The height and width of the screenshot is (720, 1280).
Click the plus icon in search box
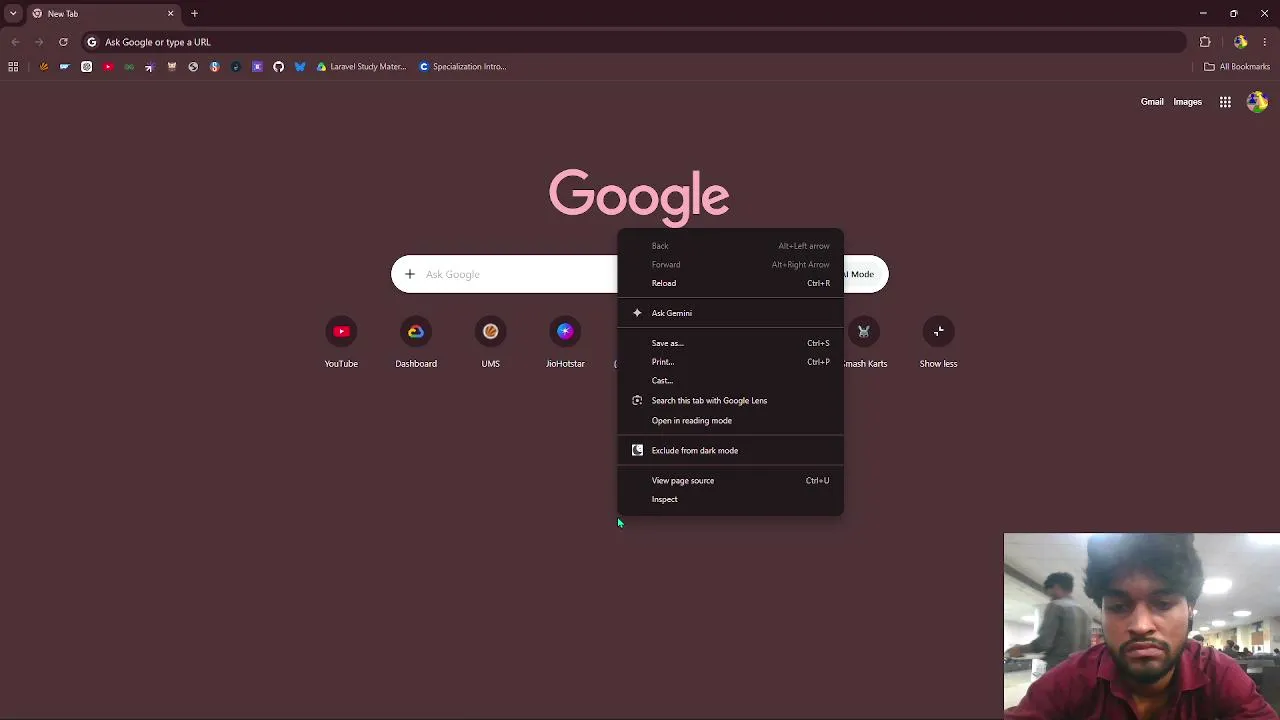click(x=409, y=274)
